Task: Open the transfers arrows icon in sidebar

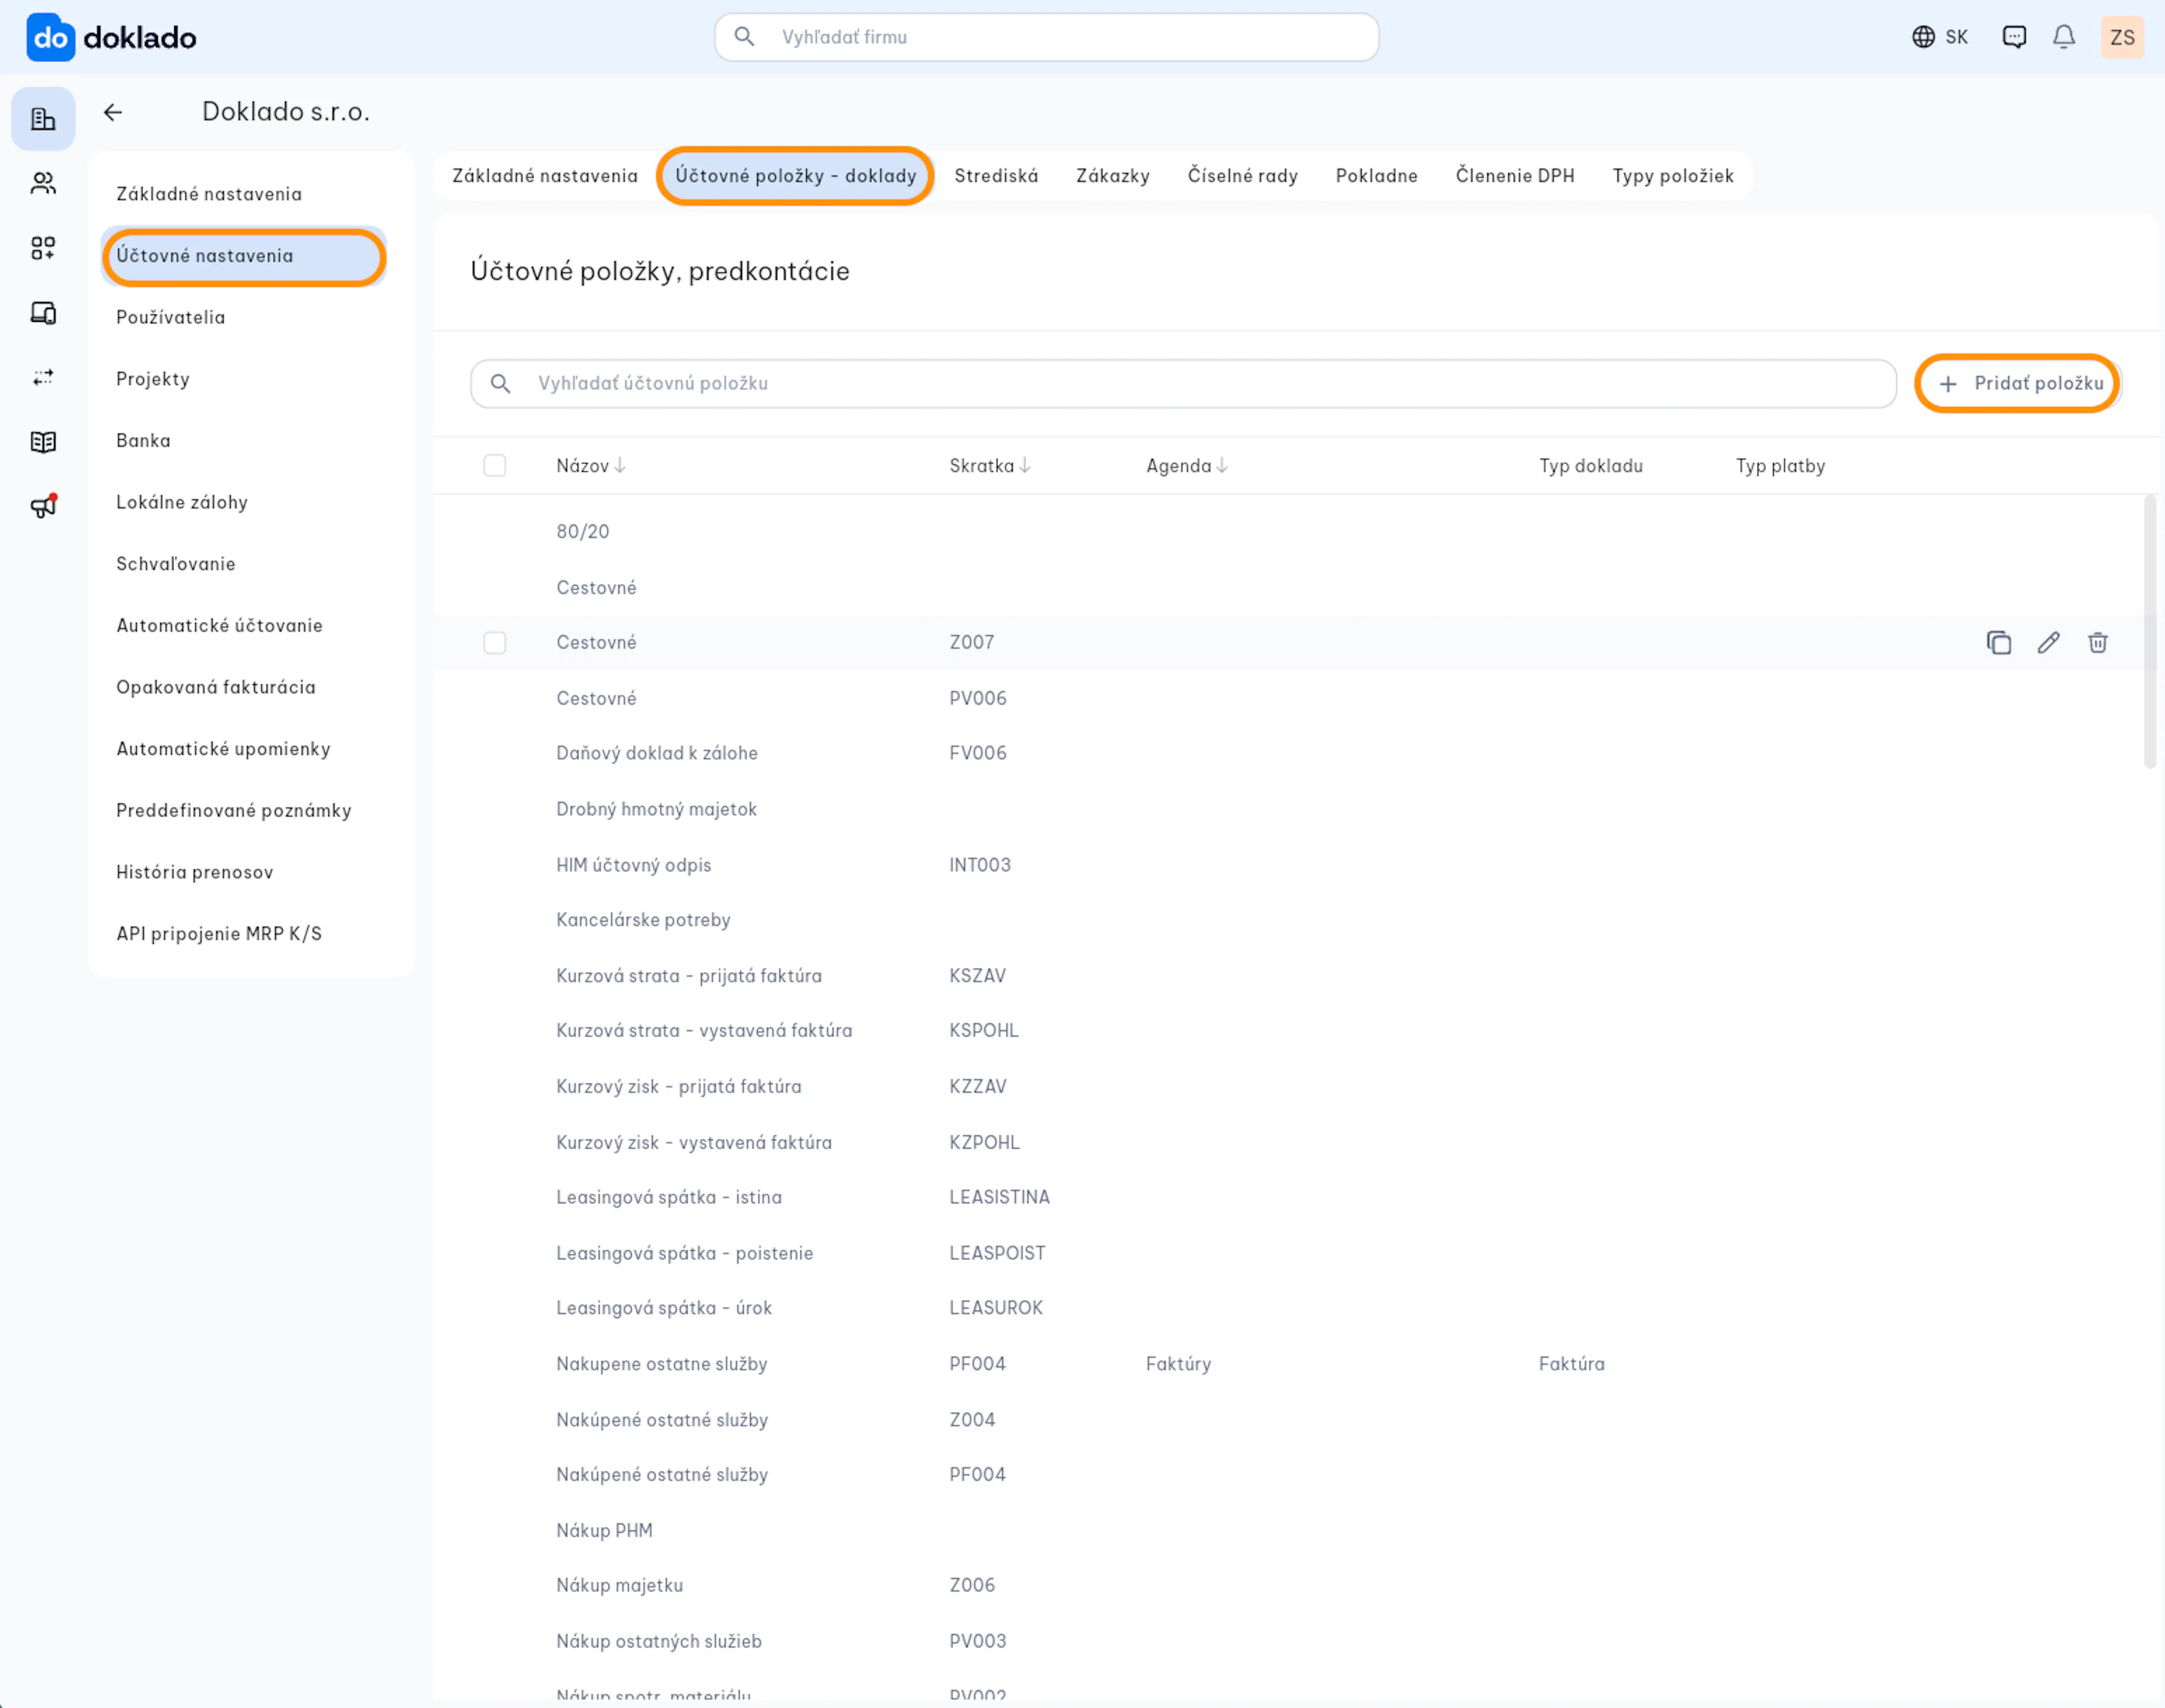Action: pos(43,377)
